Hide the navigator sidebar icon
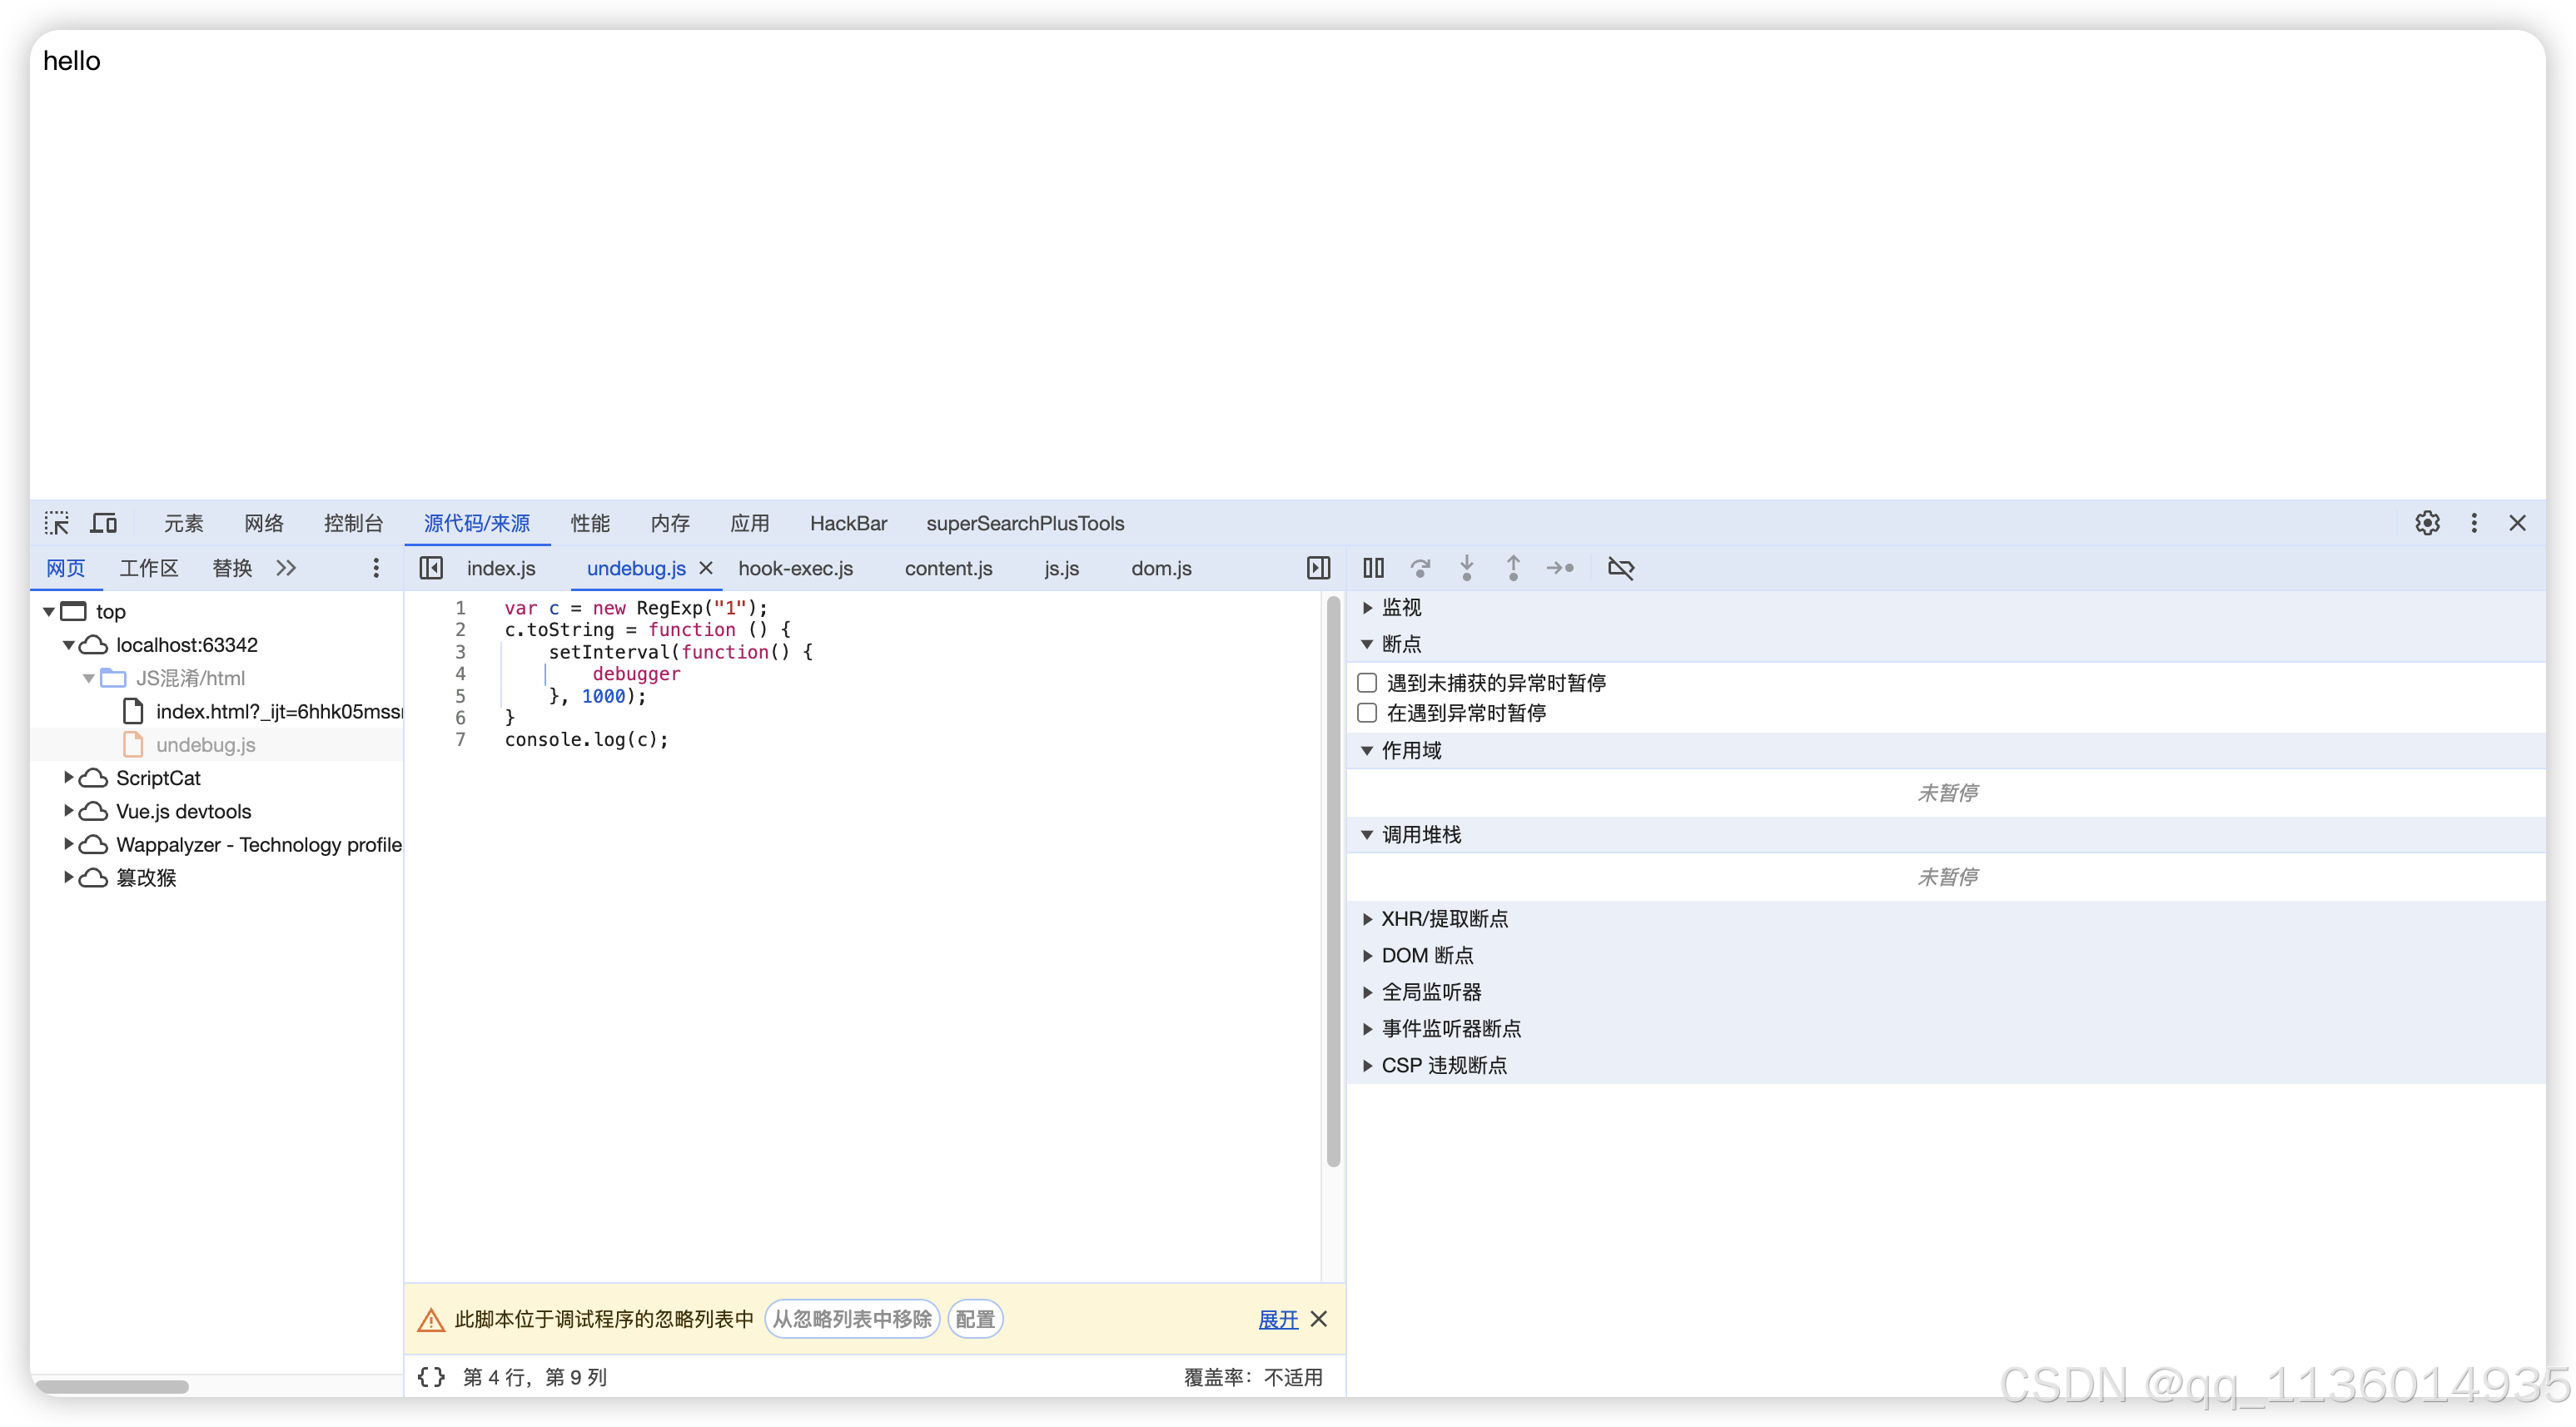Image resolution: width=2576 pixels, height=1427 pixels. click(x=431, y=568)
